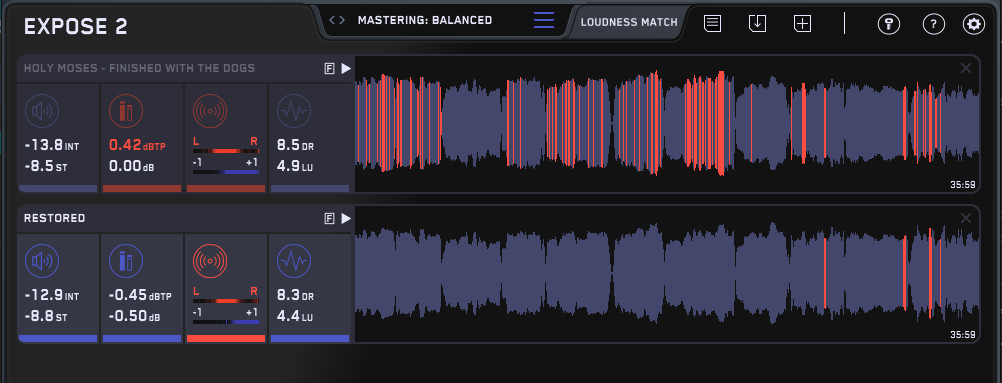Open the report notes icon
This screenshot has width=1002, height=383.
coord(713,24)
